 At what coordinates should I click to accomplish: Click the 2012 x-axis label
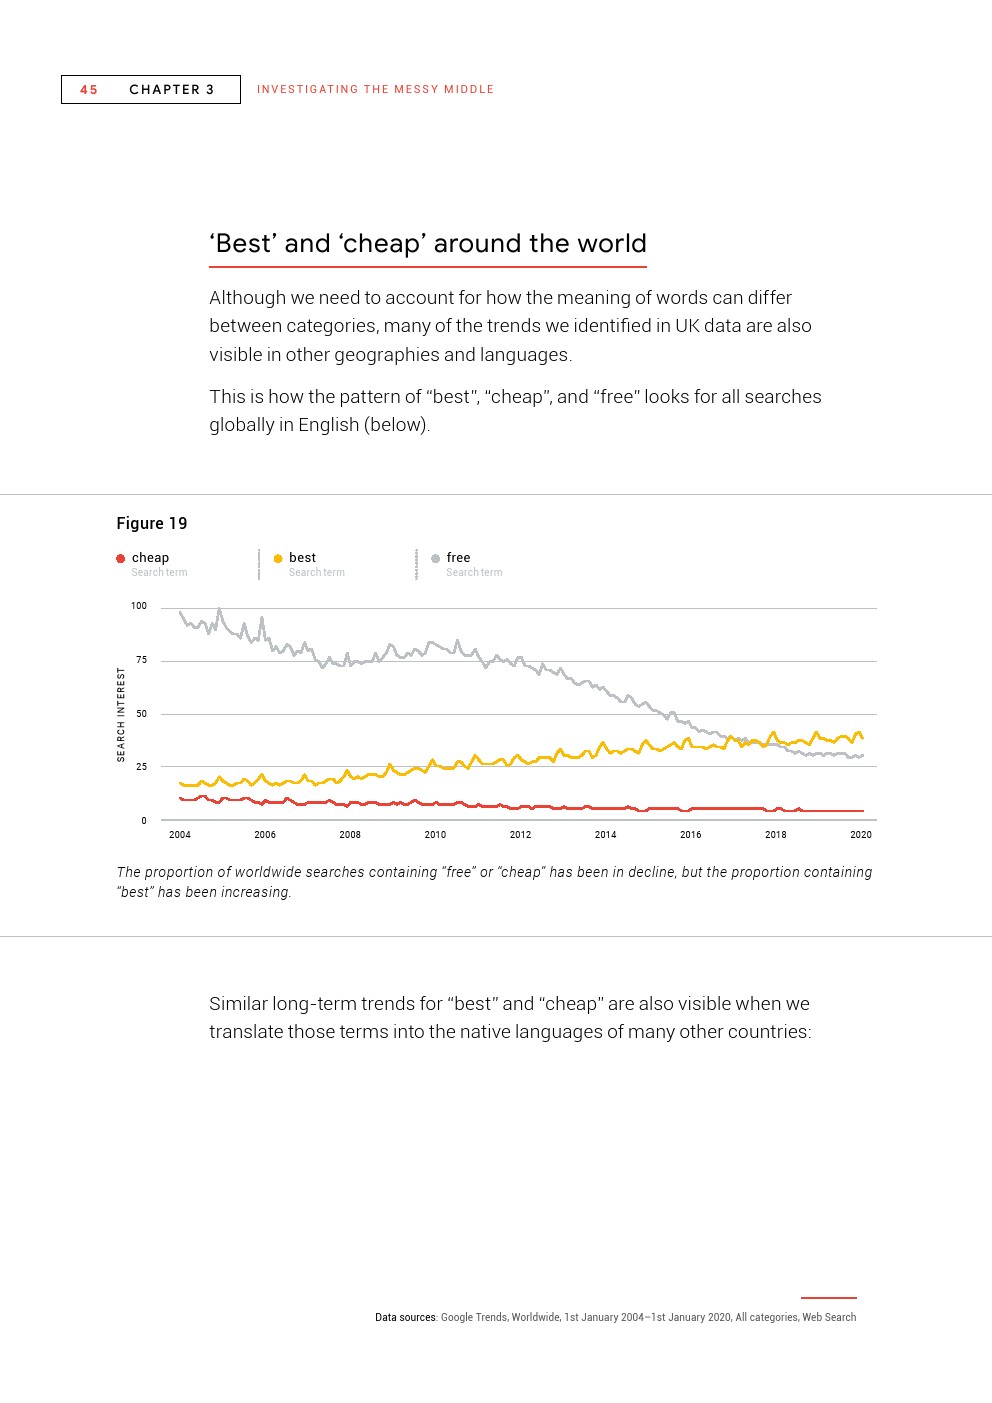pyautogui.click(x=520, y=834)
